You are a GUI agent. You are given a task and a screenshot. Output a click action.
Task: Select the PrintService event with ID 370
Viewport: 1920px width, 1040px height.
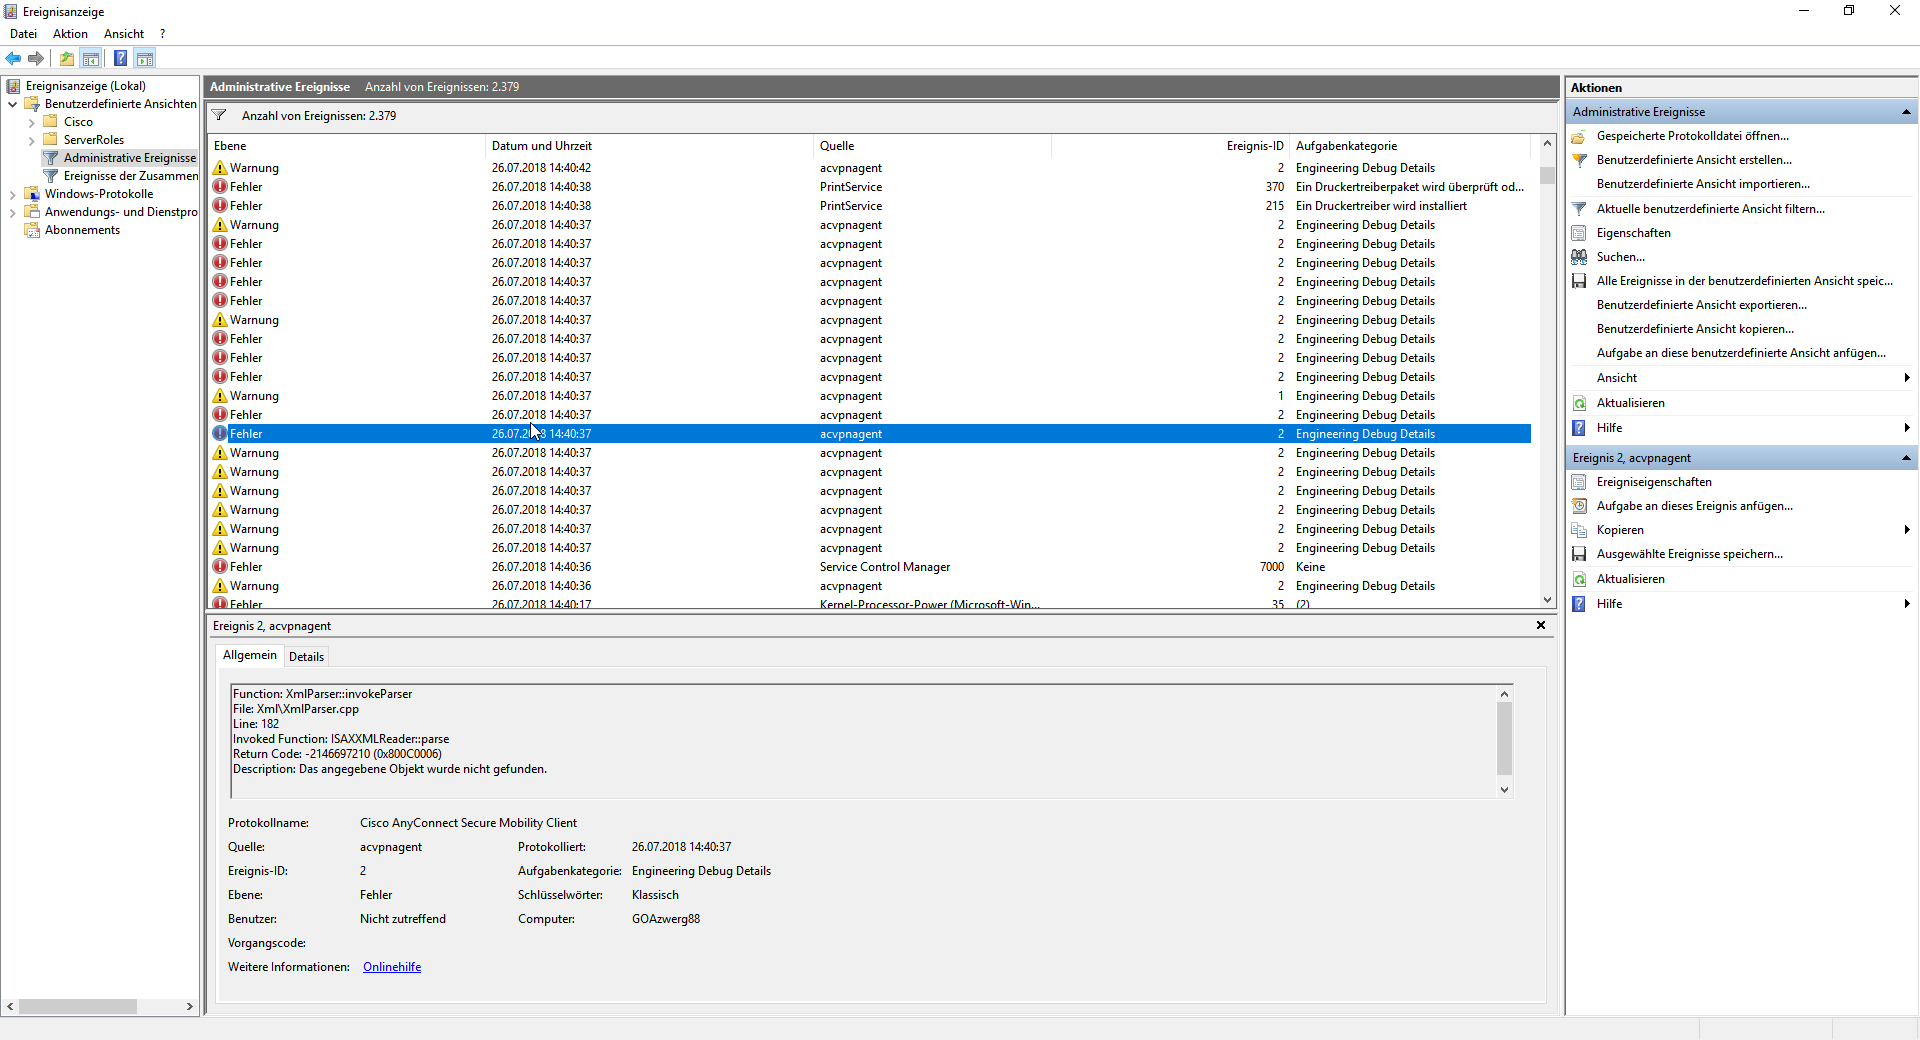point(870,187)
